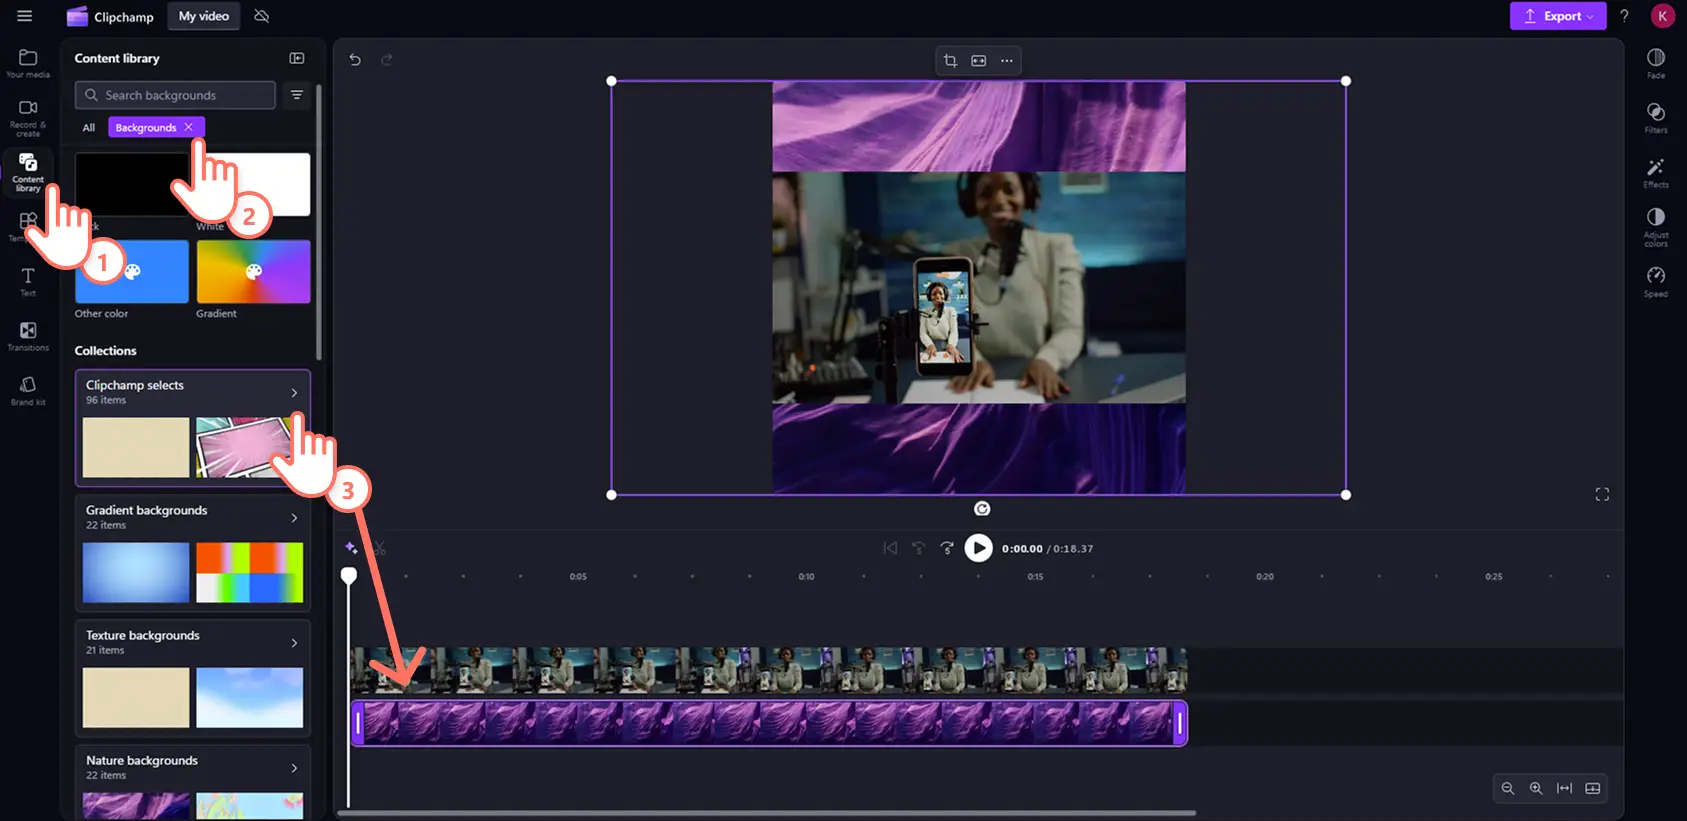This screenshot has height=821, width=1687.
Task: Rename the My video title
Action: [x=204, y=16]
